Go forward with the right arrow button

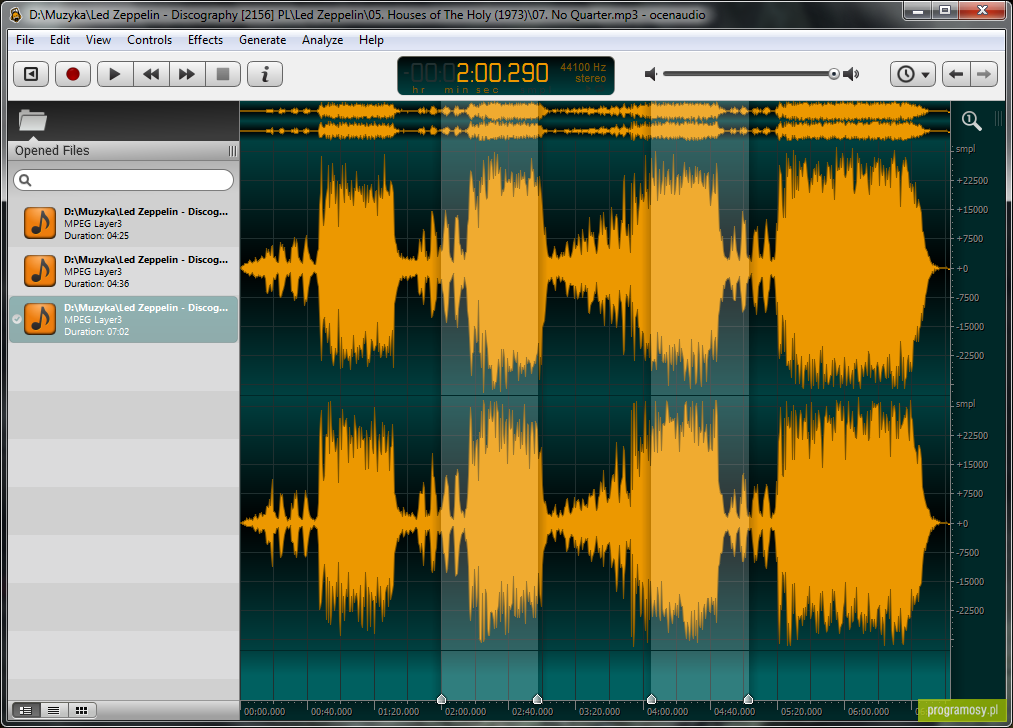[x=983, y=74]
